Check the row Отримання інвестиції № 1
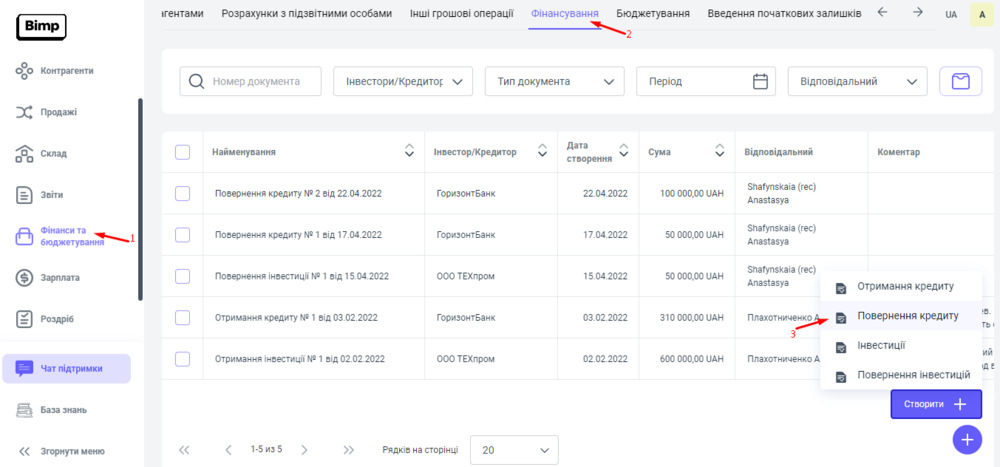 tap(182, 358)
